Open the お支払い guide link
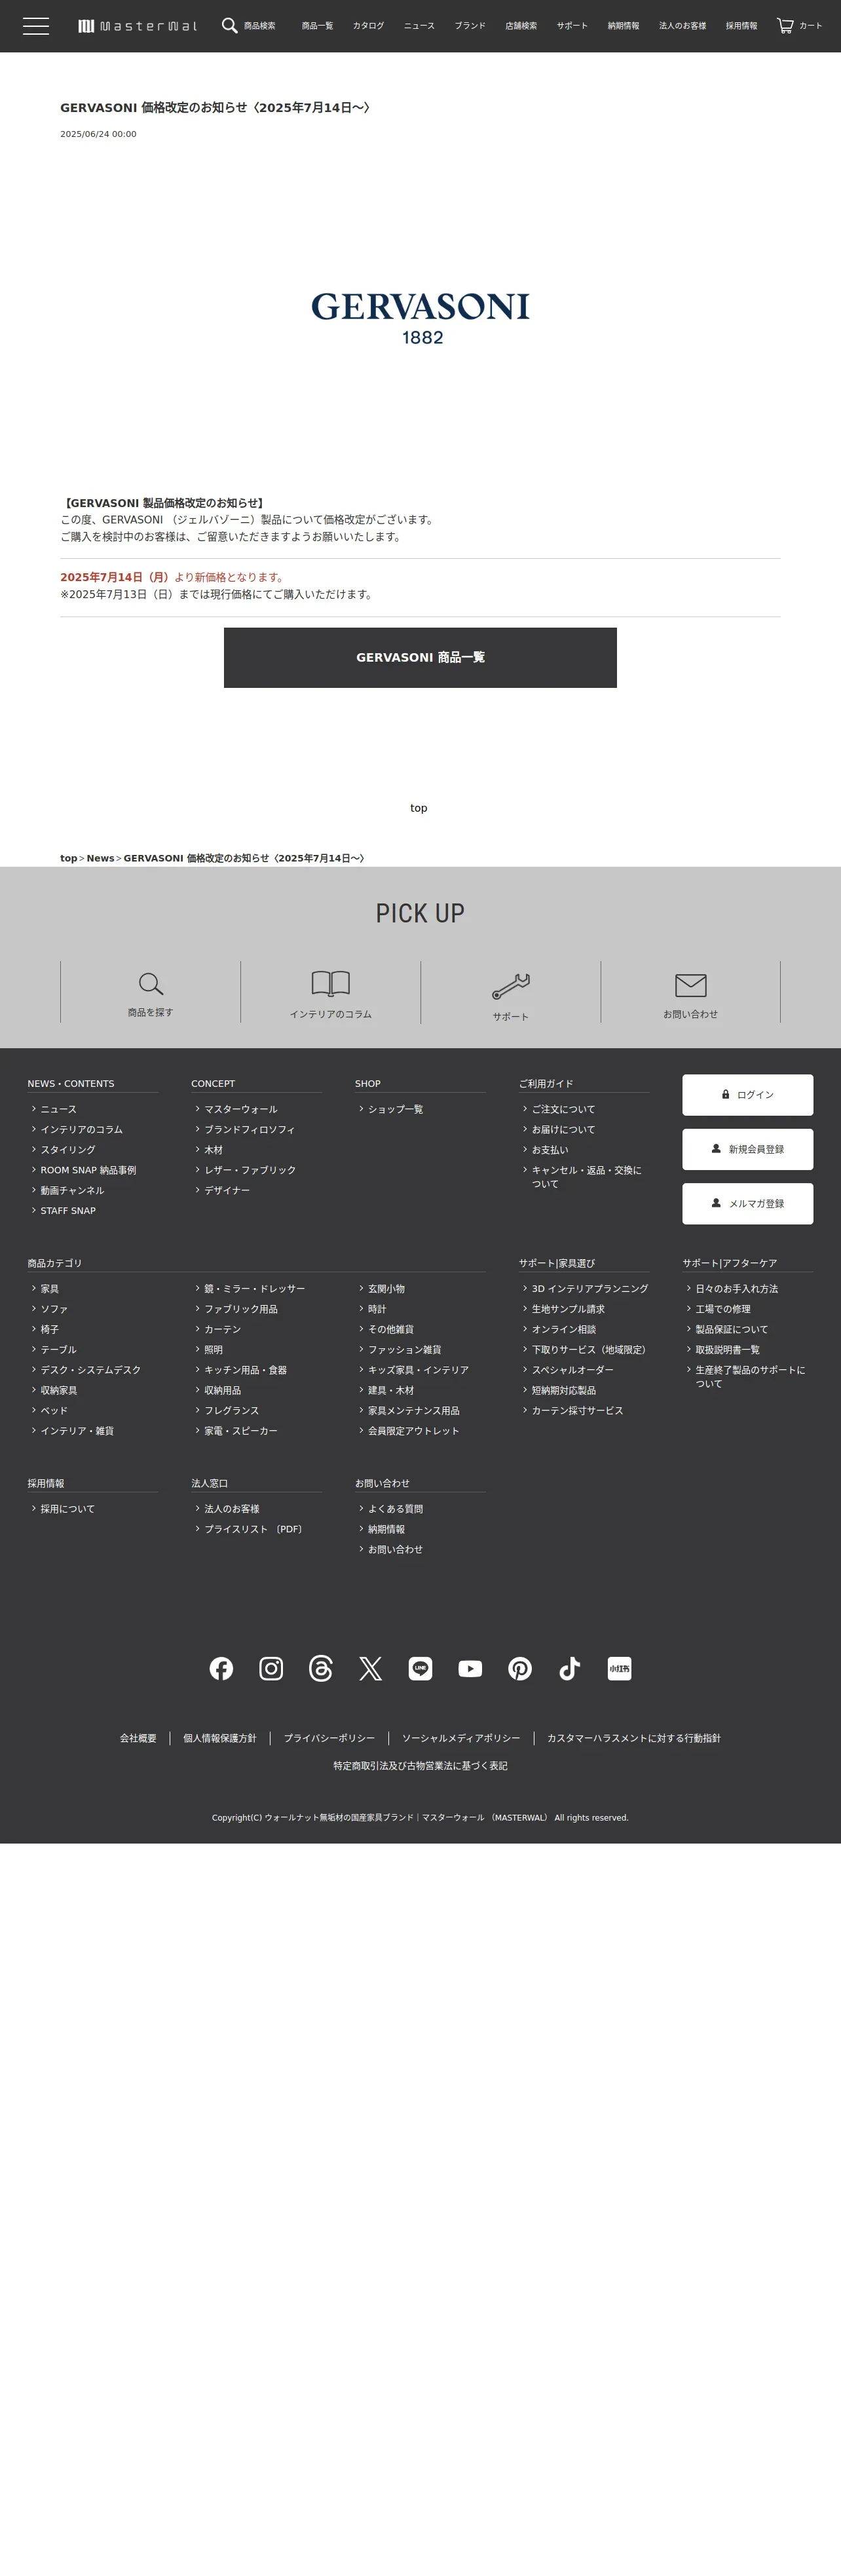This screenshot has width=841, height=2576. 550,1150
